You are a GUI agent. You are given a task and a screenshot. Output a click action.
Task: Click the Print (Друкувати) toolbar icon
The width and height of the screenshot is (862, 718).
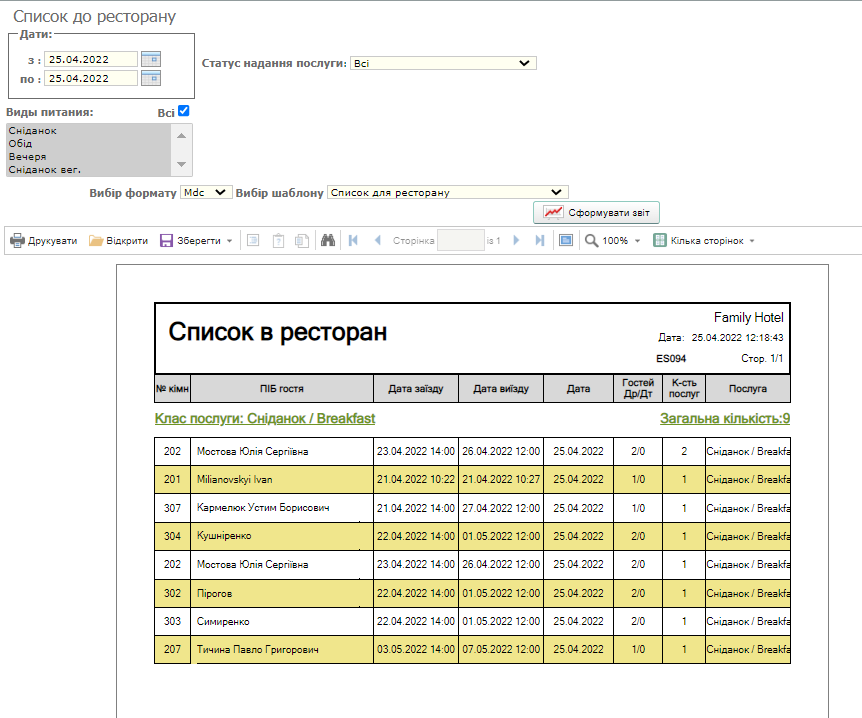tap(18, 241)
